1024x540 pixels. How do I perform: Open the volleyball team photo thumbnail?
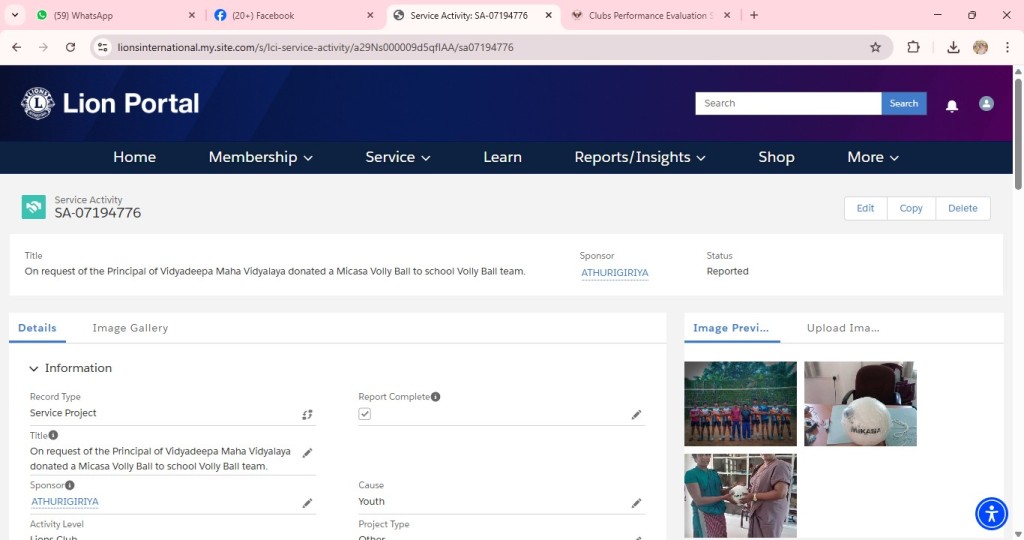(x=740, y=404)
